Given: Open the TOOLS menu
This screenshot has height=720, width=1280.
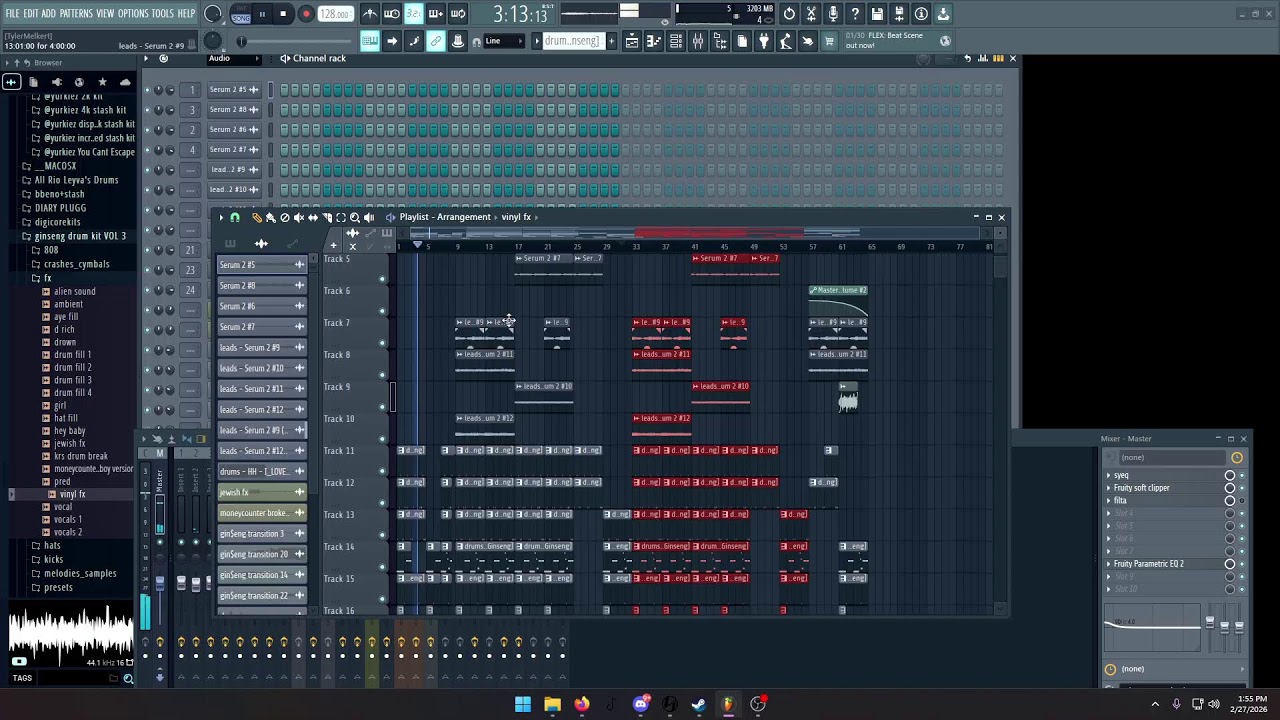Looking at the screenshot, I should pos(163,14).
